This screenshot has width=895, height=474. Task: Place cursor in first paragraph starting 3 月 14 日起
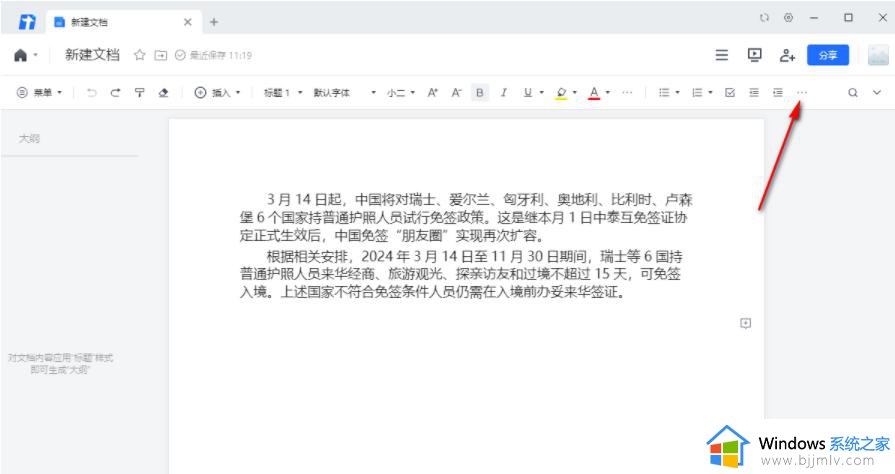click(466, 217)
